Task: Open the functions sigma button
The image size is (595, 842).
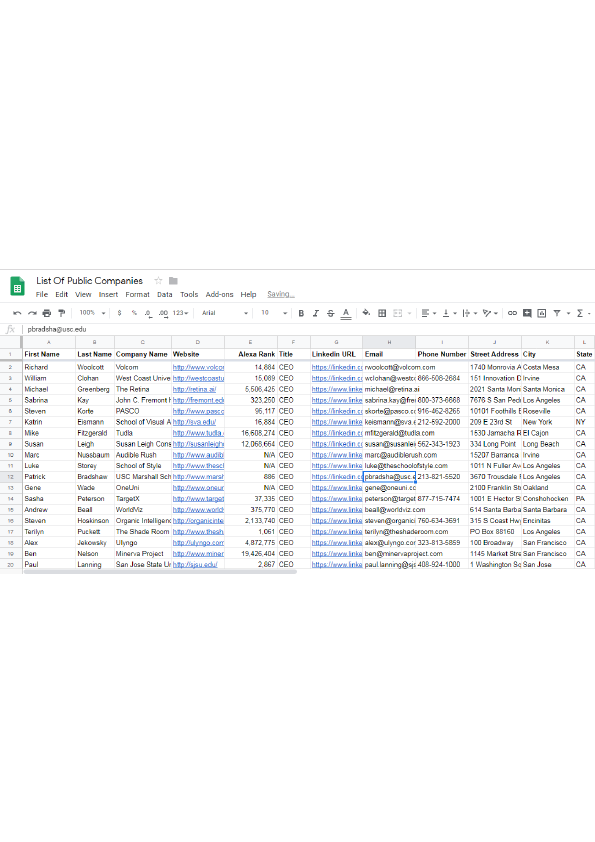Action: point(580,313)
